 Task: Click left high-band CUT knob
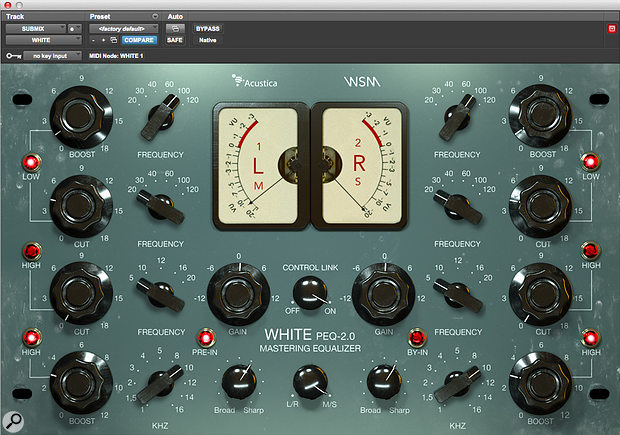pos(81,293)
